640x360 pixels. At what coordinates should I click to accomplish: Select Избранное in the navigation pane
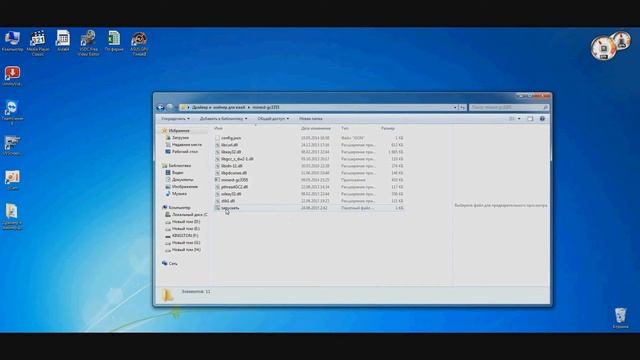(179, 131)
